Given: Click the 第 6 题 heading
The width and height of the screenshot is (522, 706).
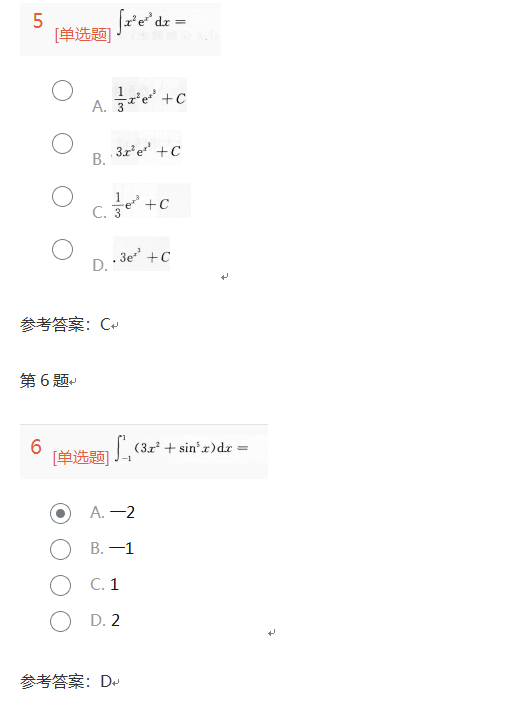Looking at the screenshot, I should point(45,381).
